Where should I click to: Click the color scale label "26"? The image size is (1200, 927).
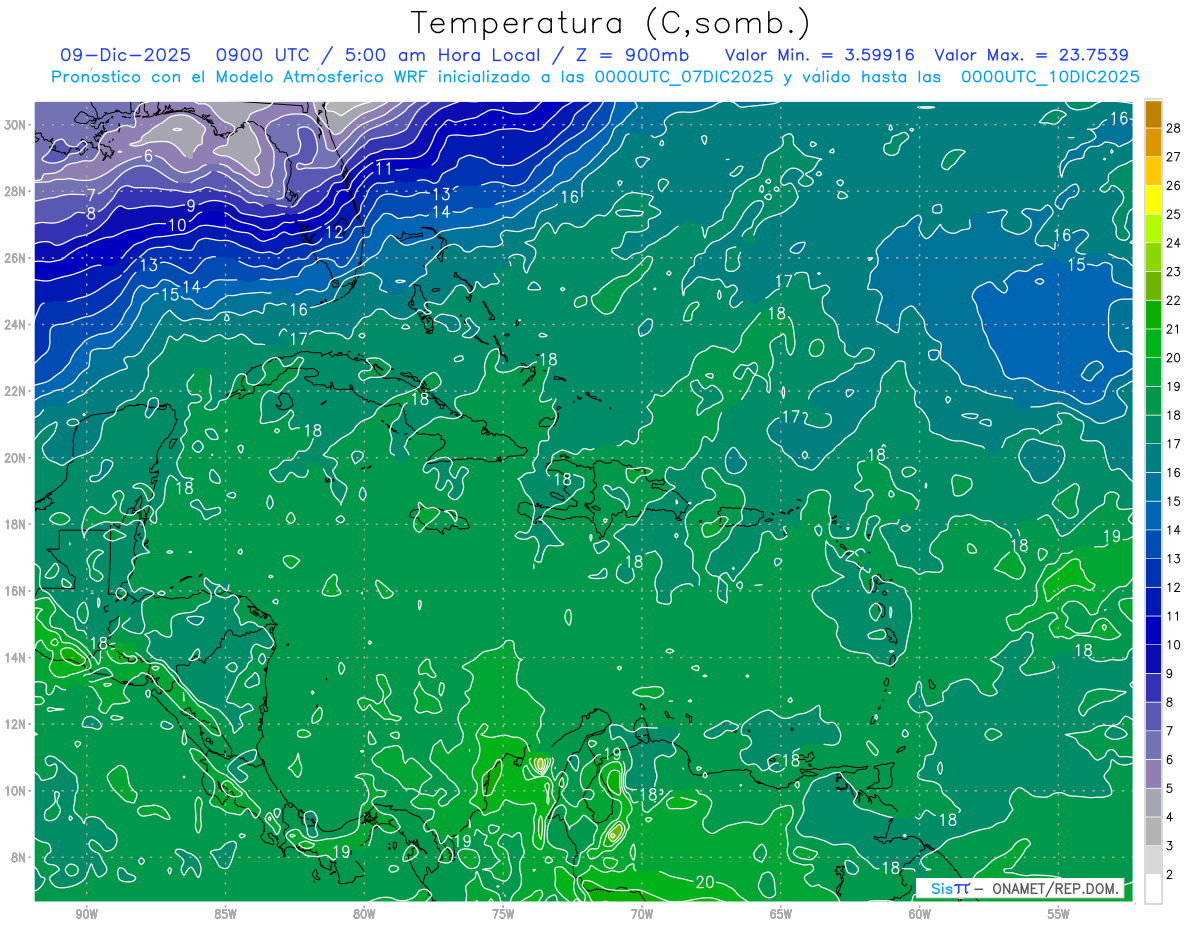click(1173, 186)
